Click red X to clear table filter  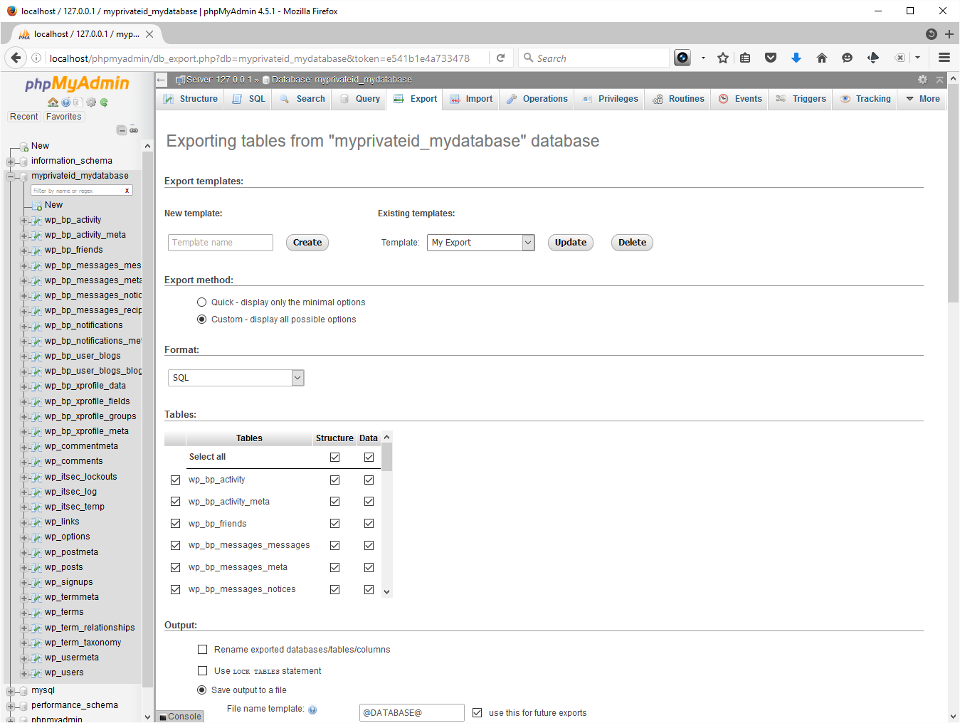pyautogui.click(x=127, y=190)
